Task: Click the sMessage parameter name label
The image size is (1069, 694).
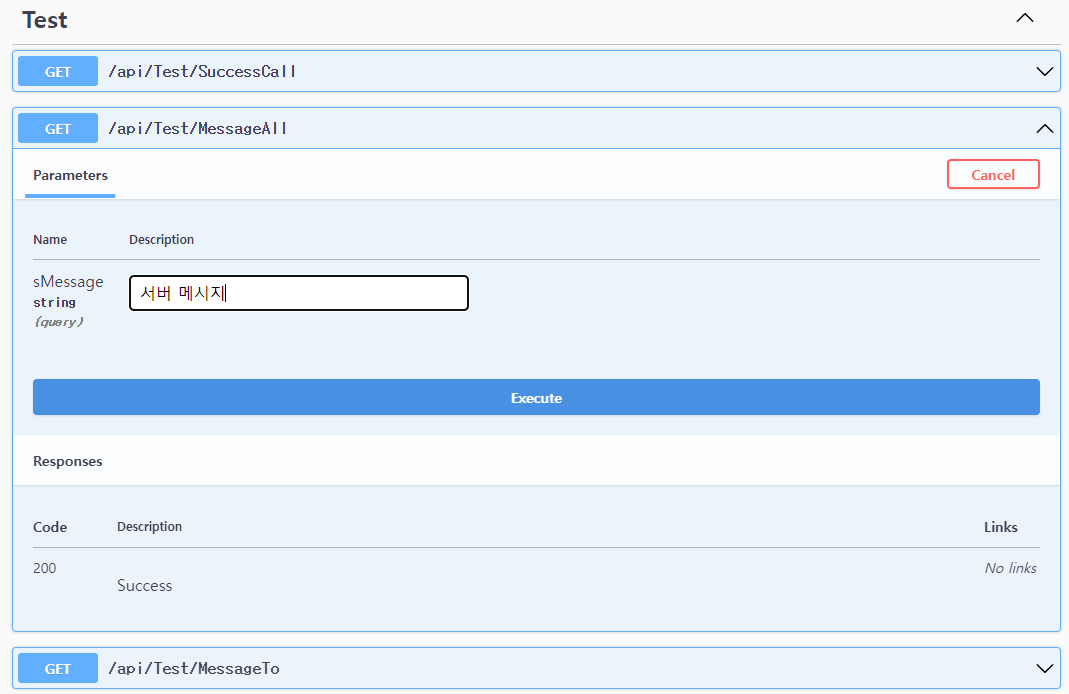Action: pos(68,282)
